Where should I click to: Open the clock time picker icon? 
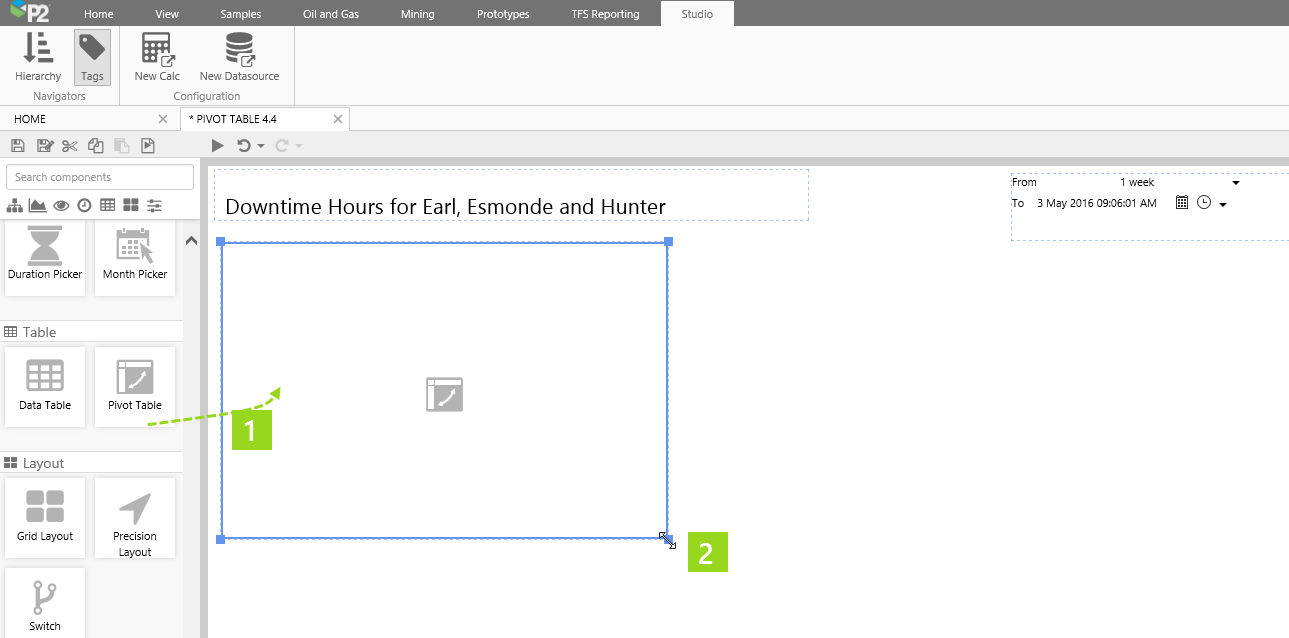(1204, 203)
